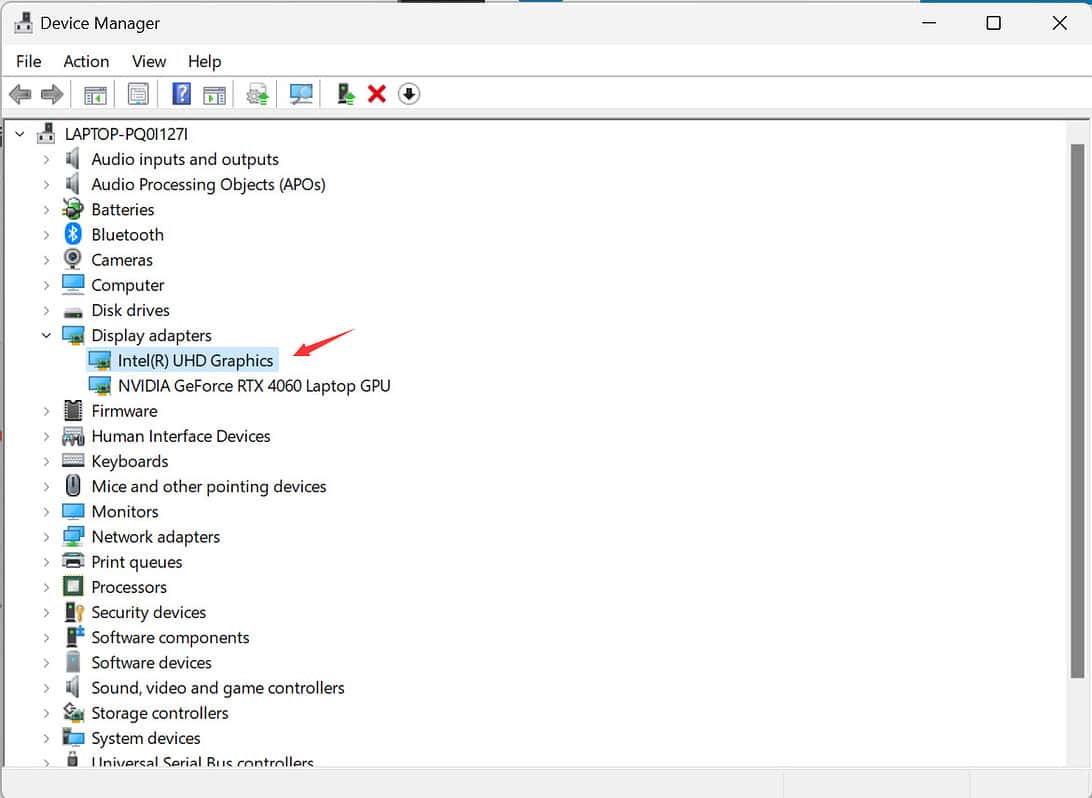The height and width of the screenshot is (798, 1092).
Task: Select the "Intel(R) UHD Graphics" device label
Action: tap(195, 361)
